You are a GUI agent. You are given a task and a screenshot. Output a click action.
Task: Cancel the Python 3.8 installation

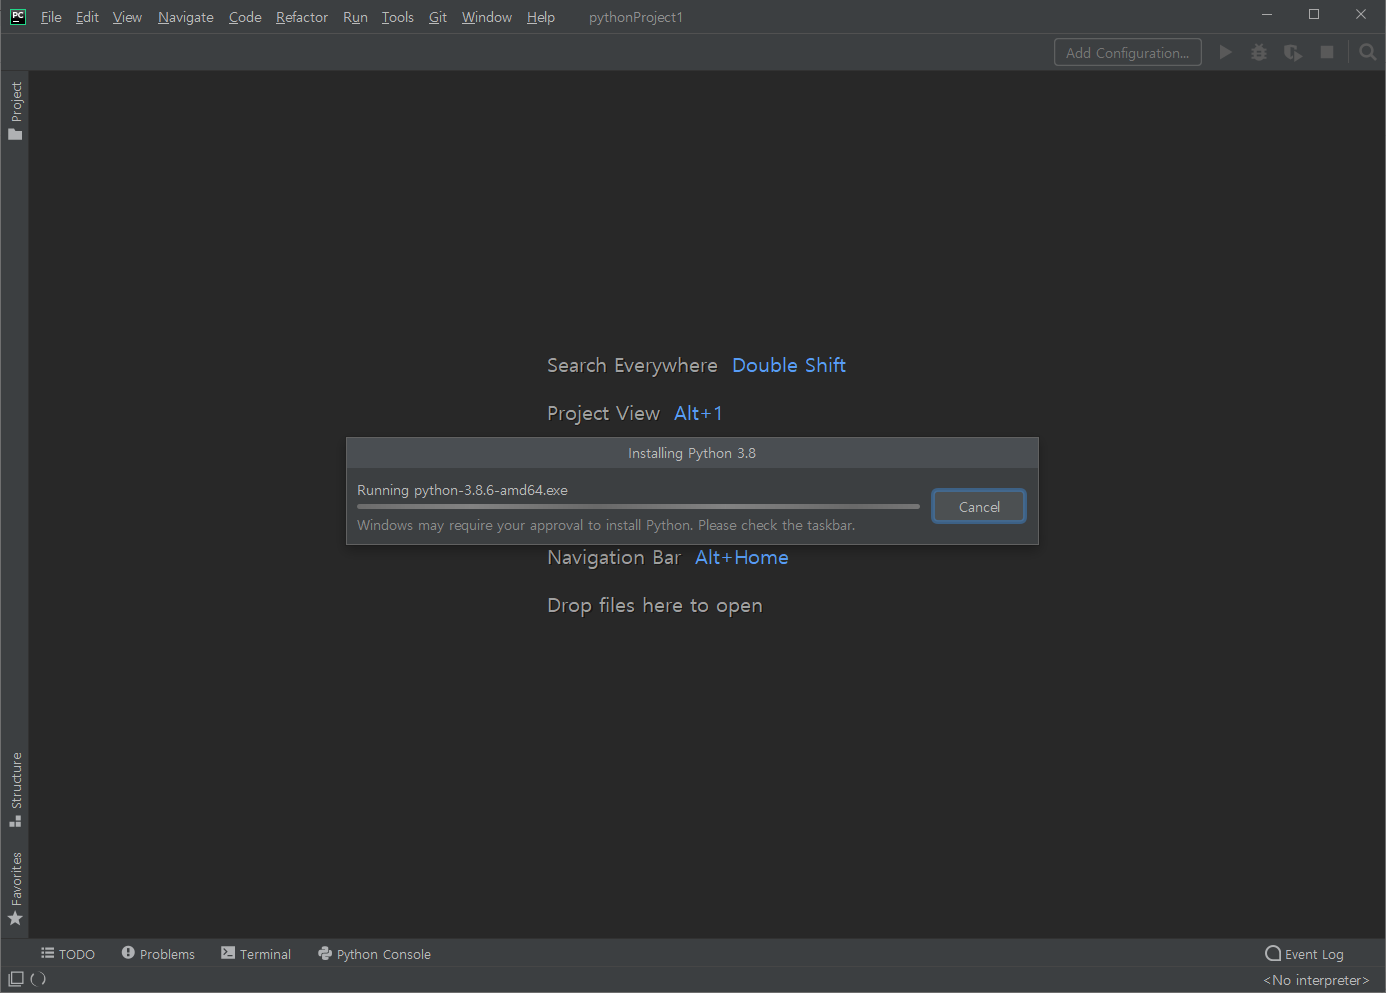click(x=979, y=507)
